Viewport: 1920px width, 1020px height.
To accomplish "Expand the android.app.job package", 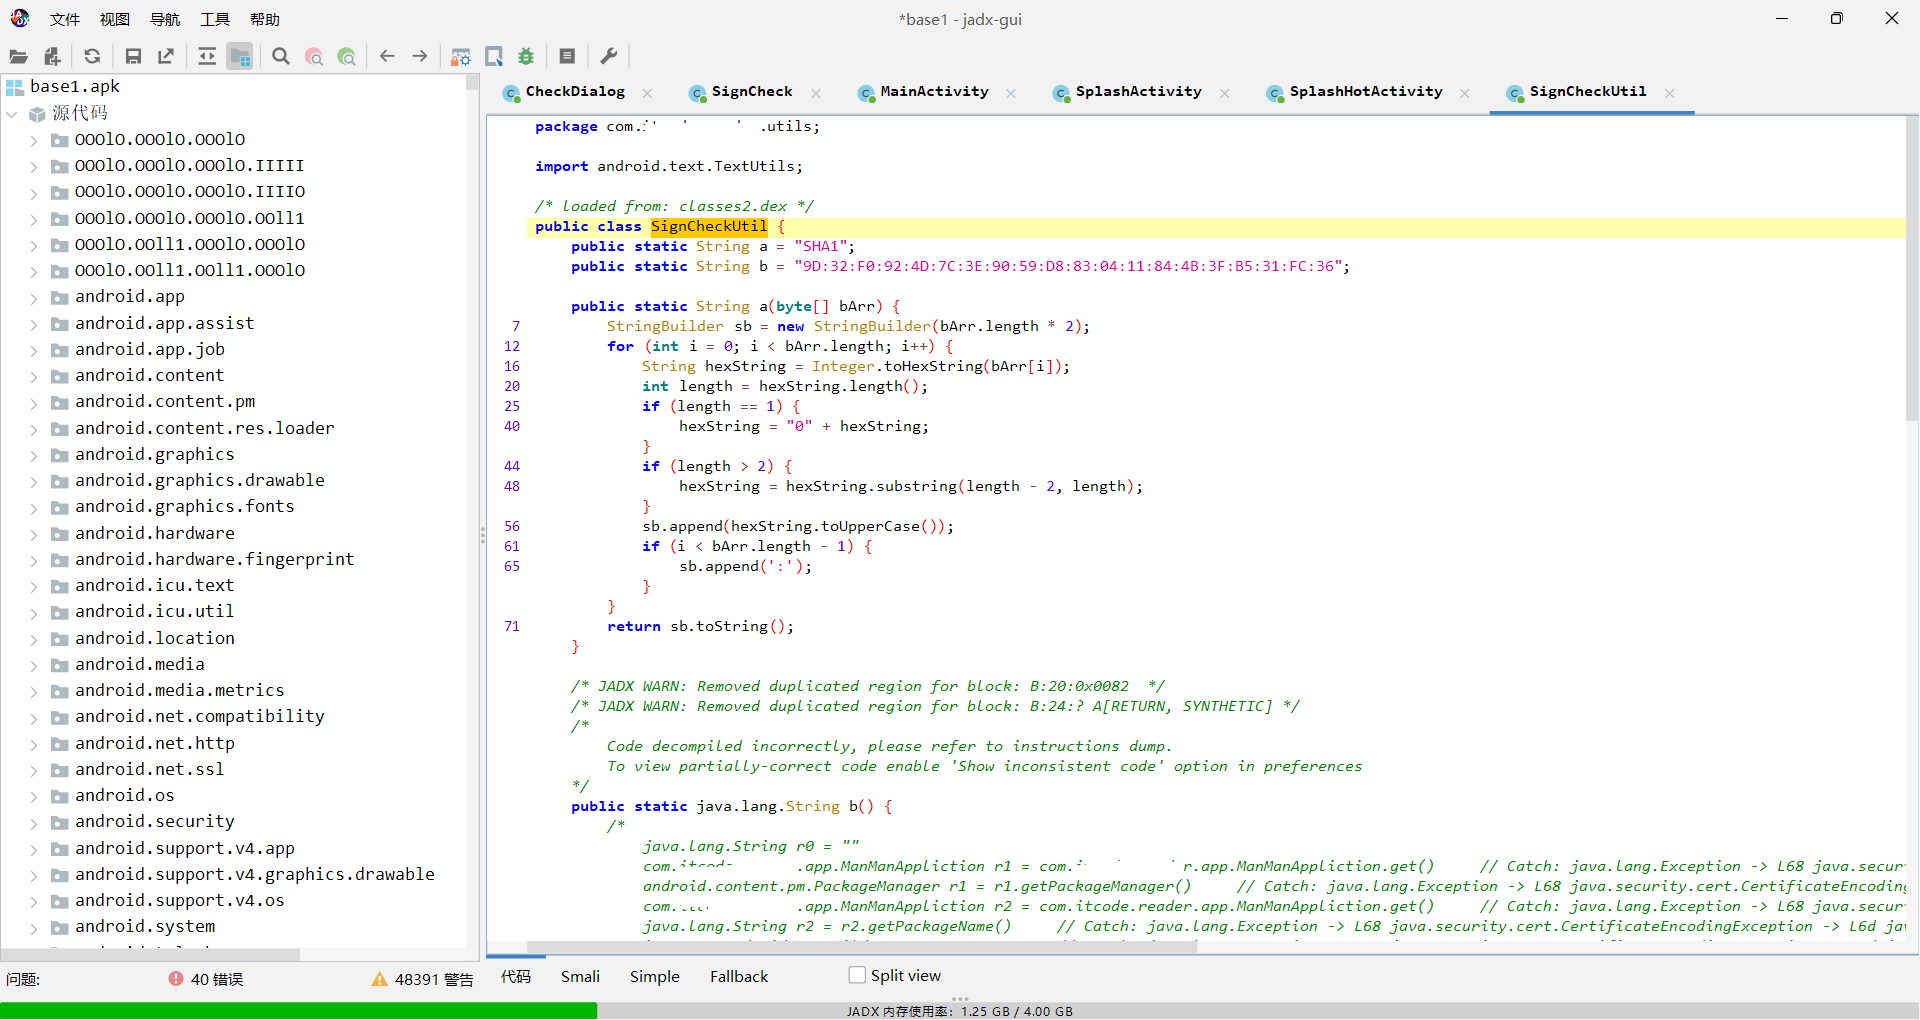I will [33, 350].
